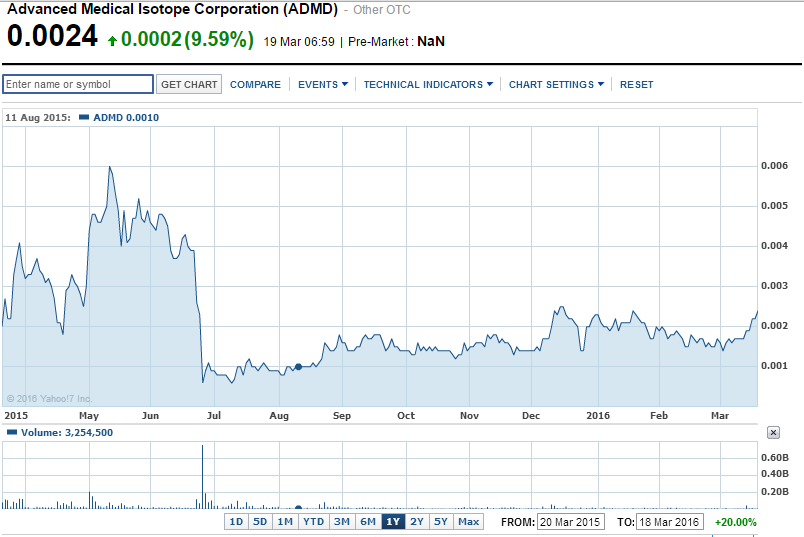Click the 'ADMD 0.0010' legend text
The width and height of the screenshot is (804, 537).
coord(126,117)
